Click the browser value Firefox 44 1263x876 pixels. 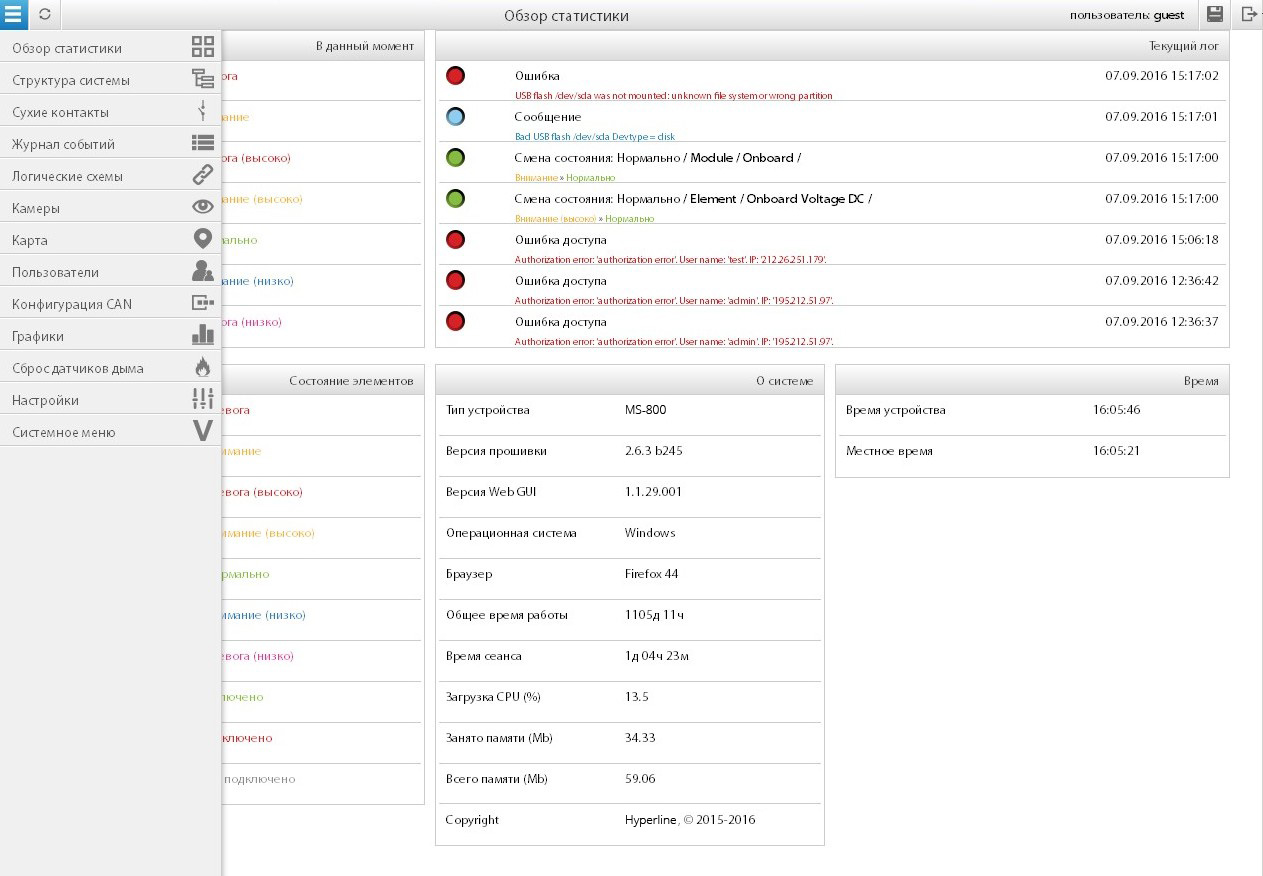(652, 574)
